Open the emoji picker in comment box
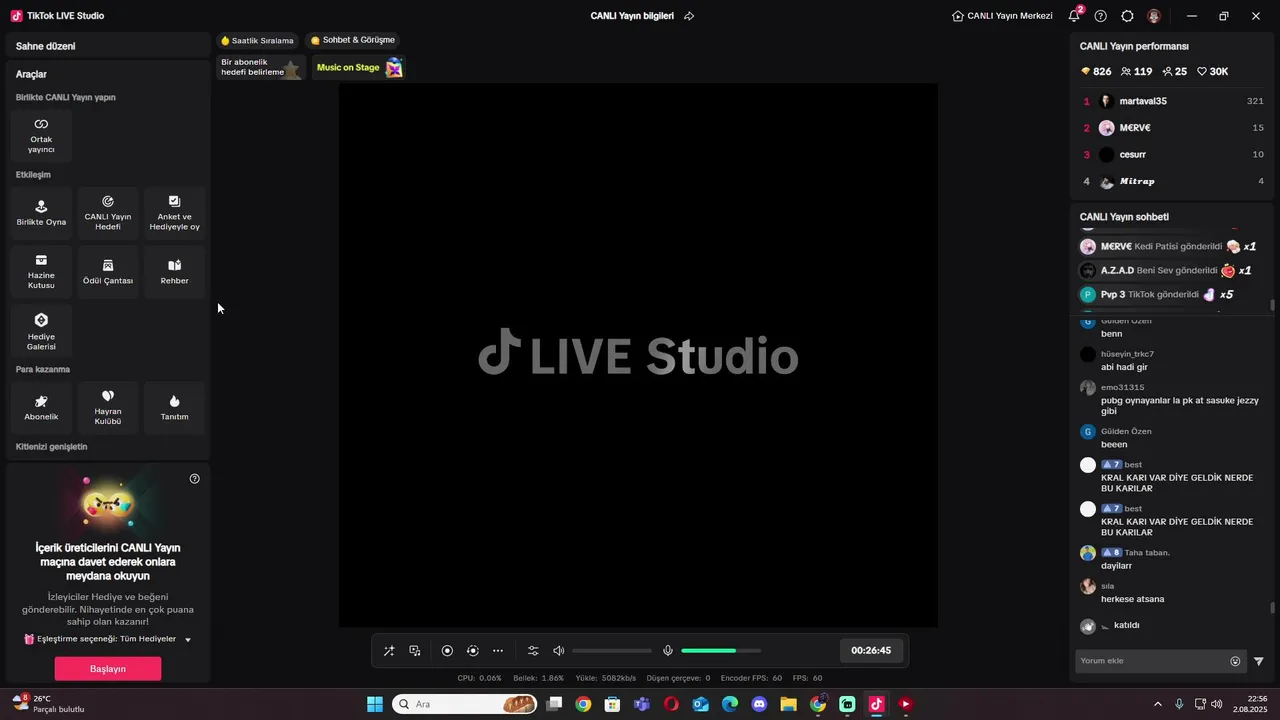 coord(1235,661)
